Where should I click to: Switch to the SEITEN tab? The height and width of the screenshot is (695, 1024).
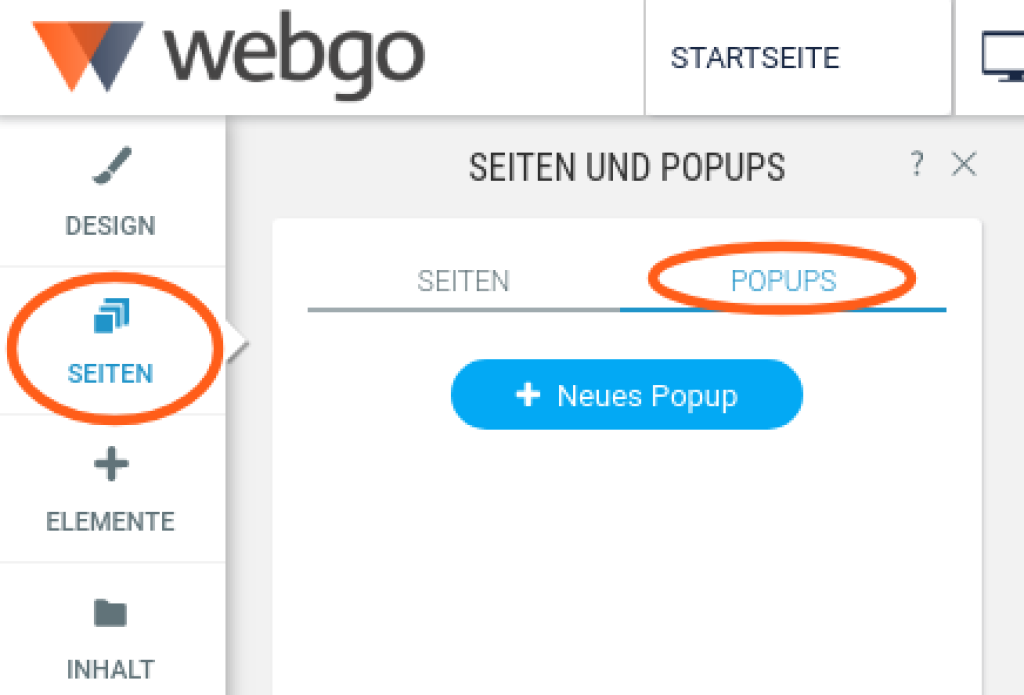coord(464,282)
